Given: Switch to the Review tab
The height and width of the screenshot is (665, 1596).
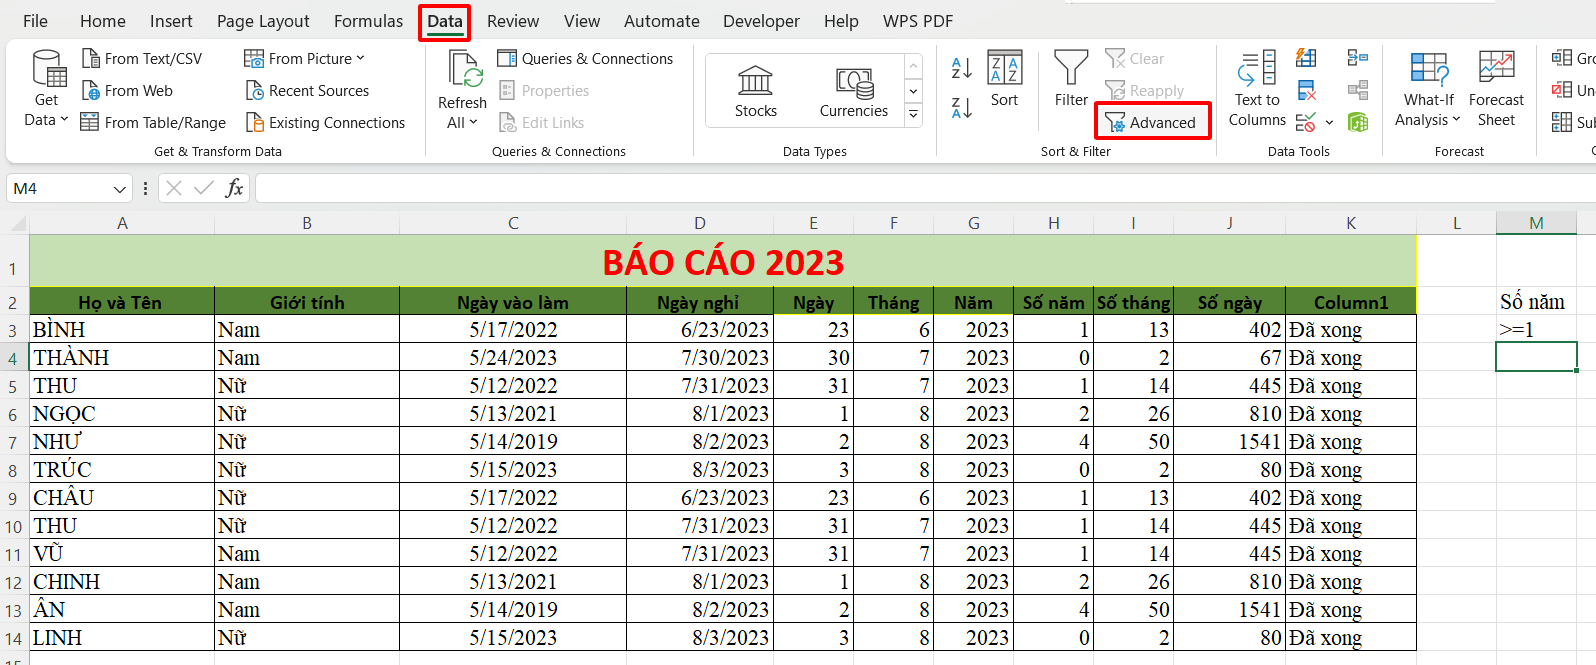Looking at the screenshot, I should [x=513, y=21].
